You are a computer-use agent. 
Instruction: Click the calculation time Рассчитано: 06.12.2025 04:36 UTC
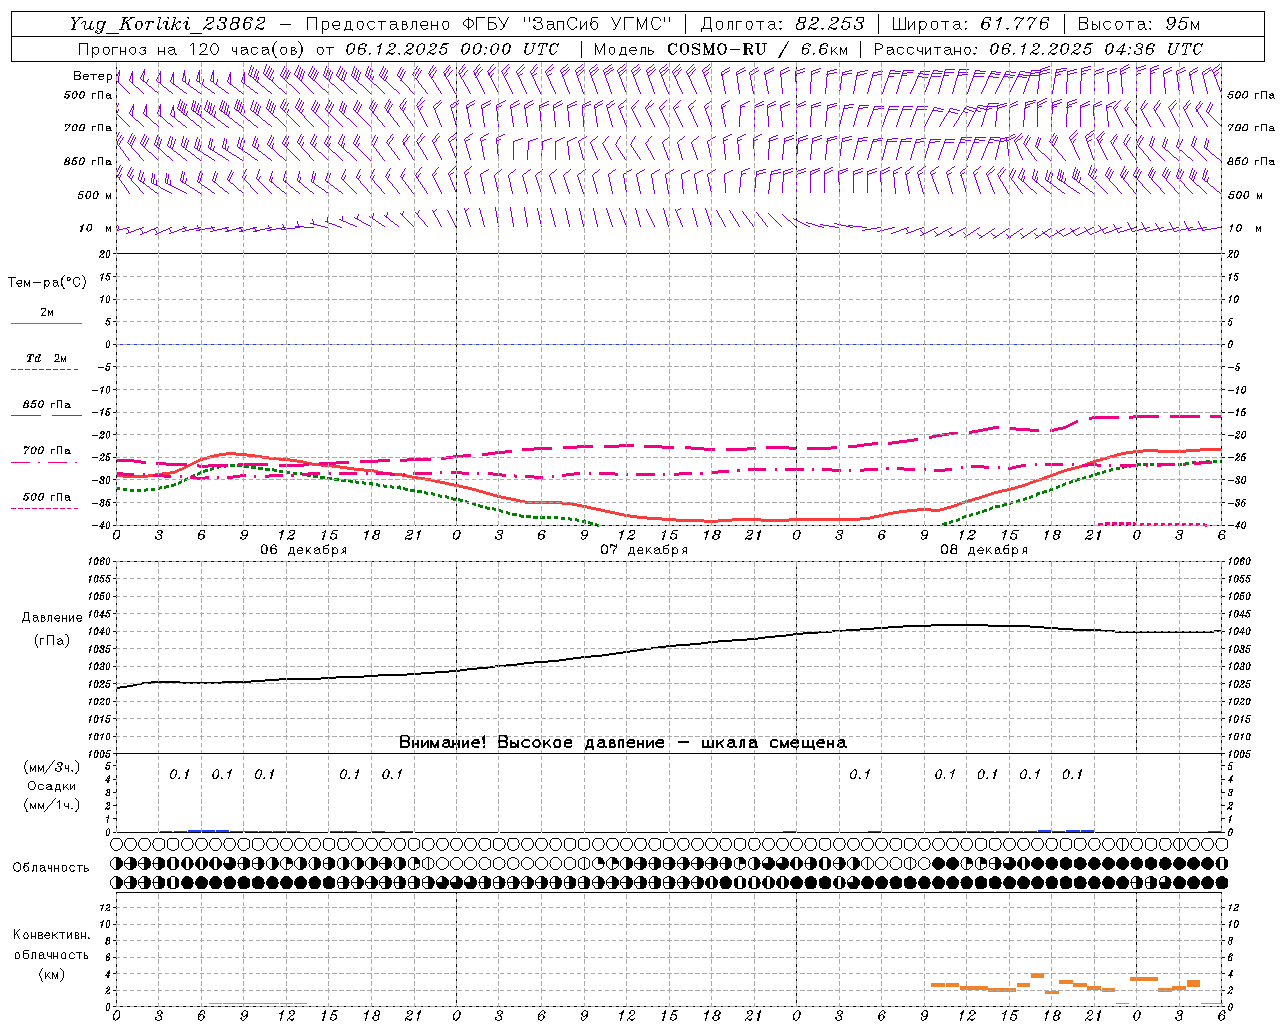1038,49
